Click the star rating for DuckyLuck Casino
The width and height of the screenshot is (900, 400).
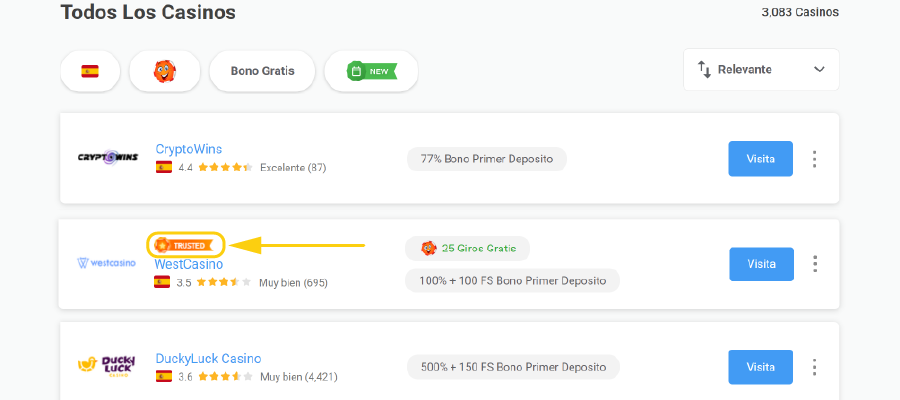point(225,377)
